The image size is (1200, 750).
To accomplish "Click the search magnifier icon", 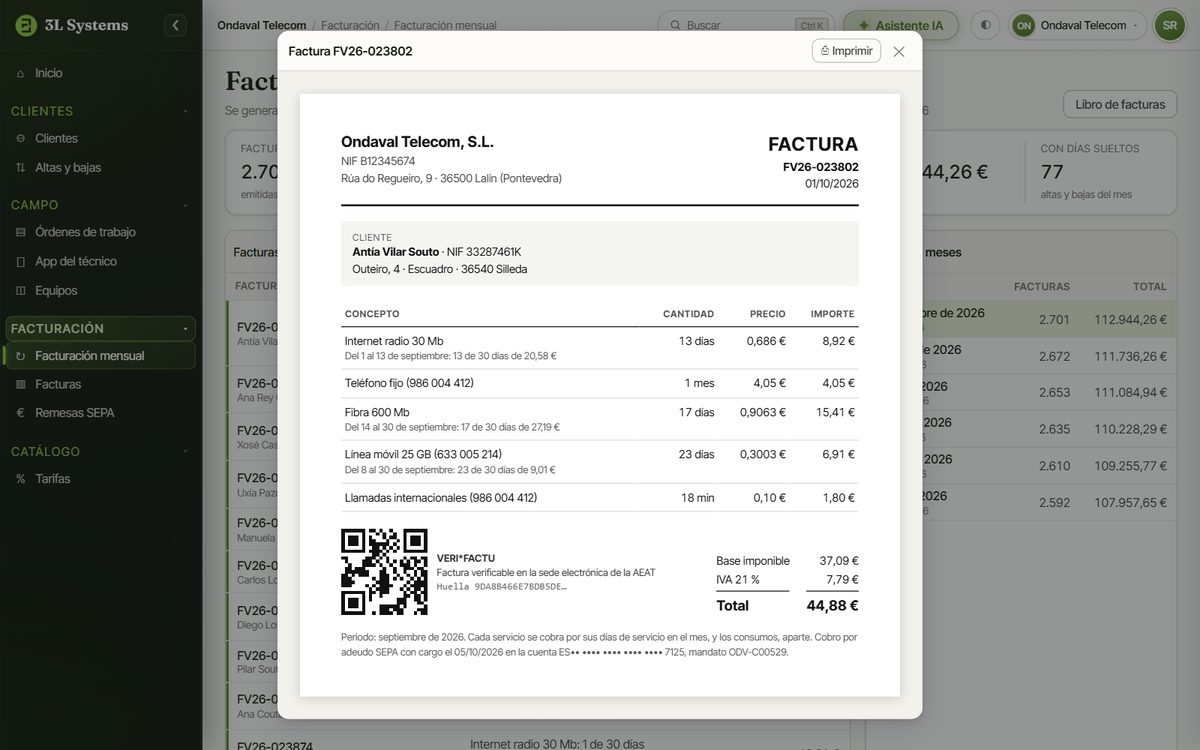I will (x=676, y=25).
